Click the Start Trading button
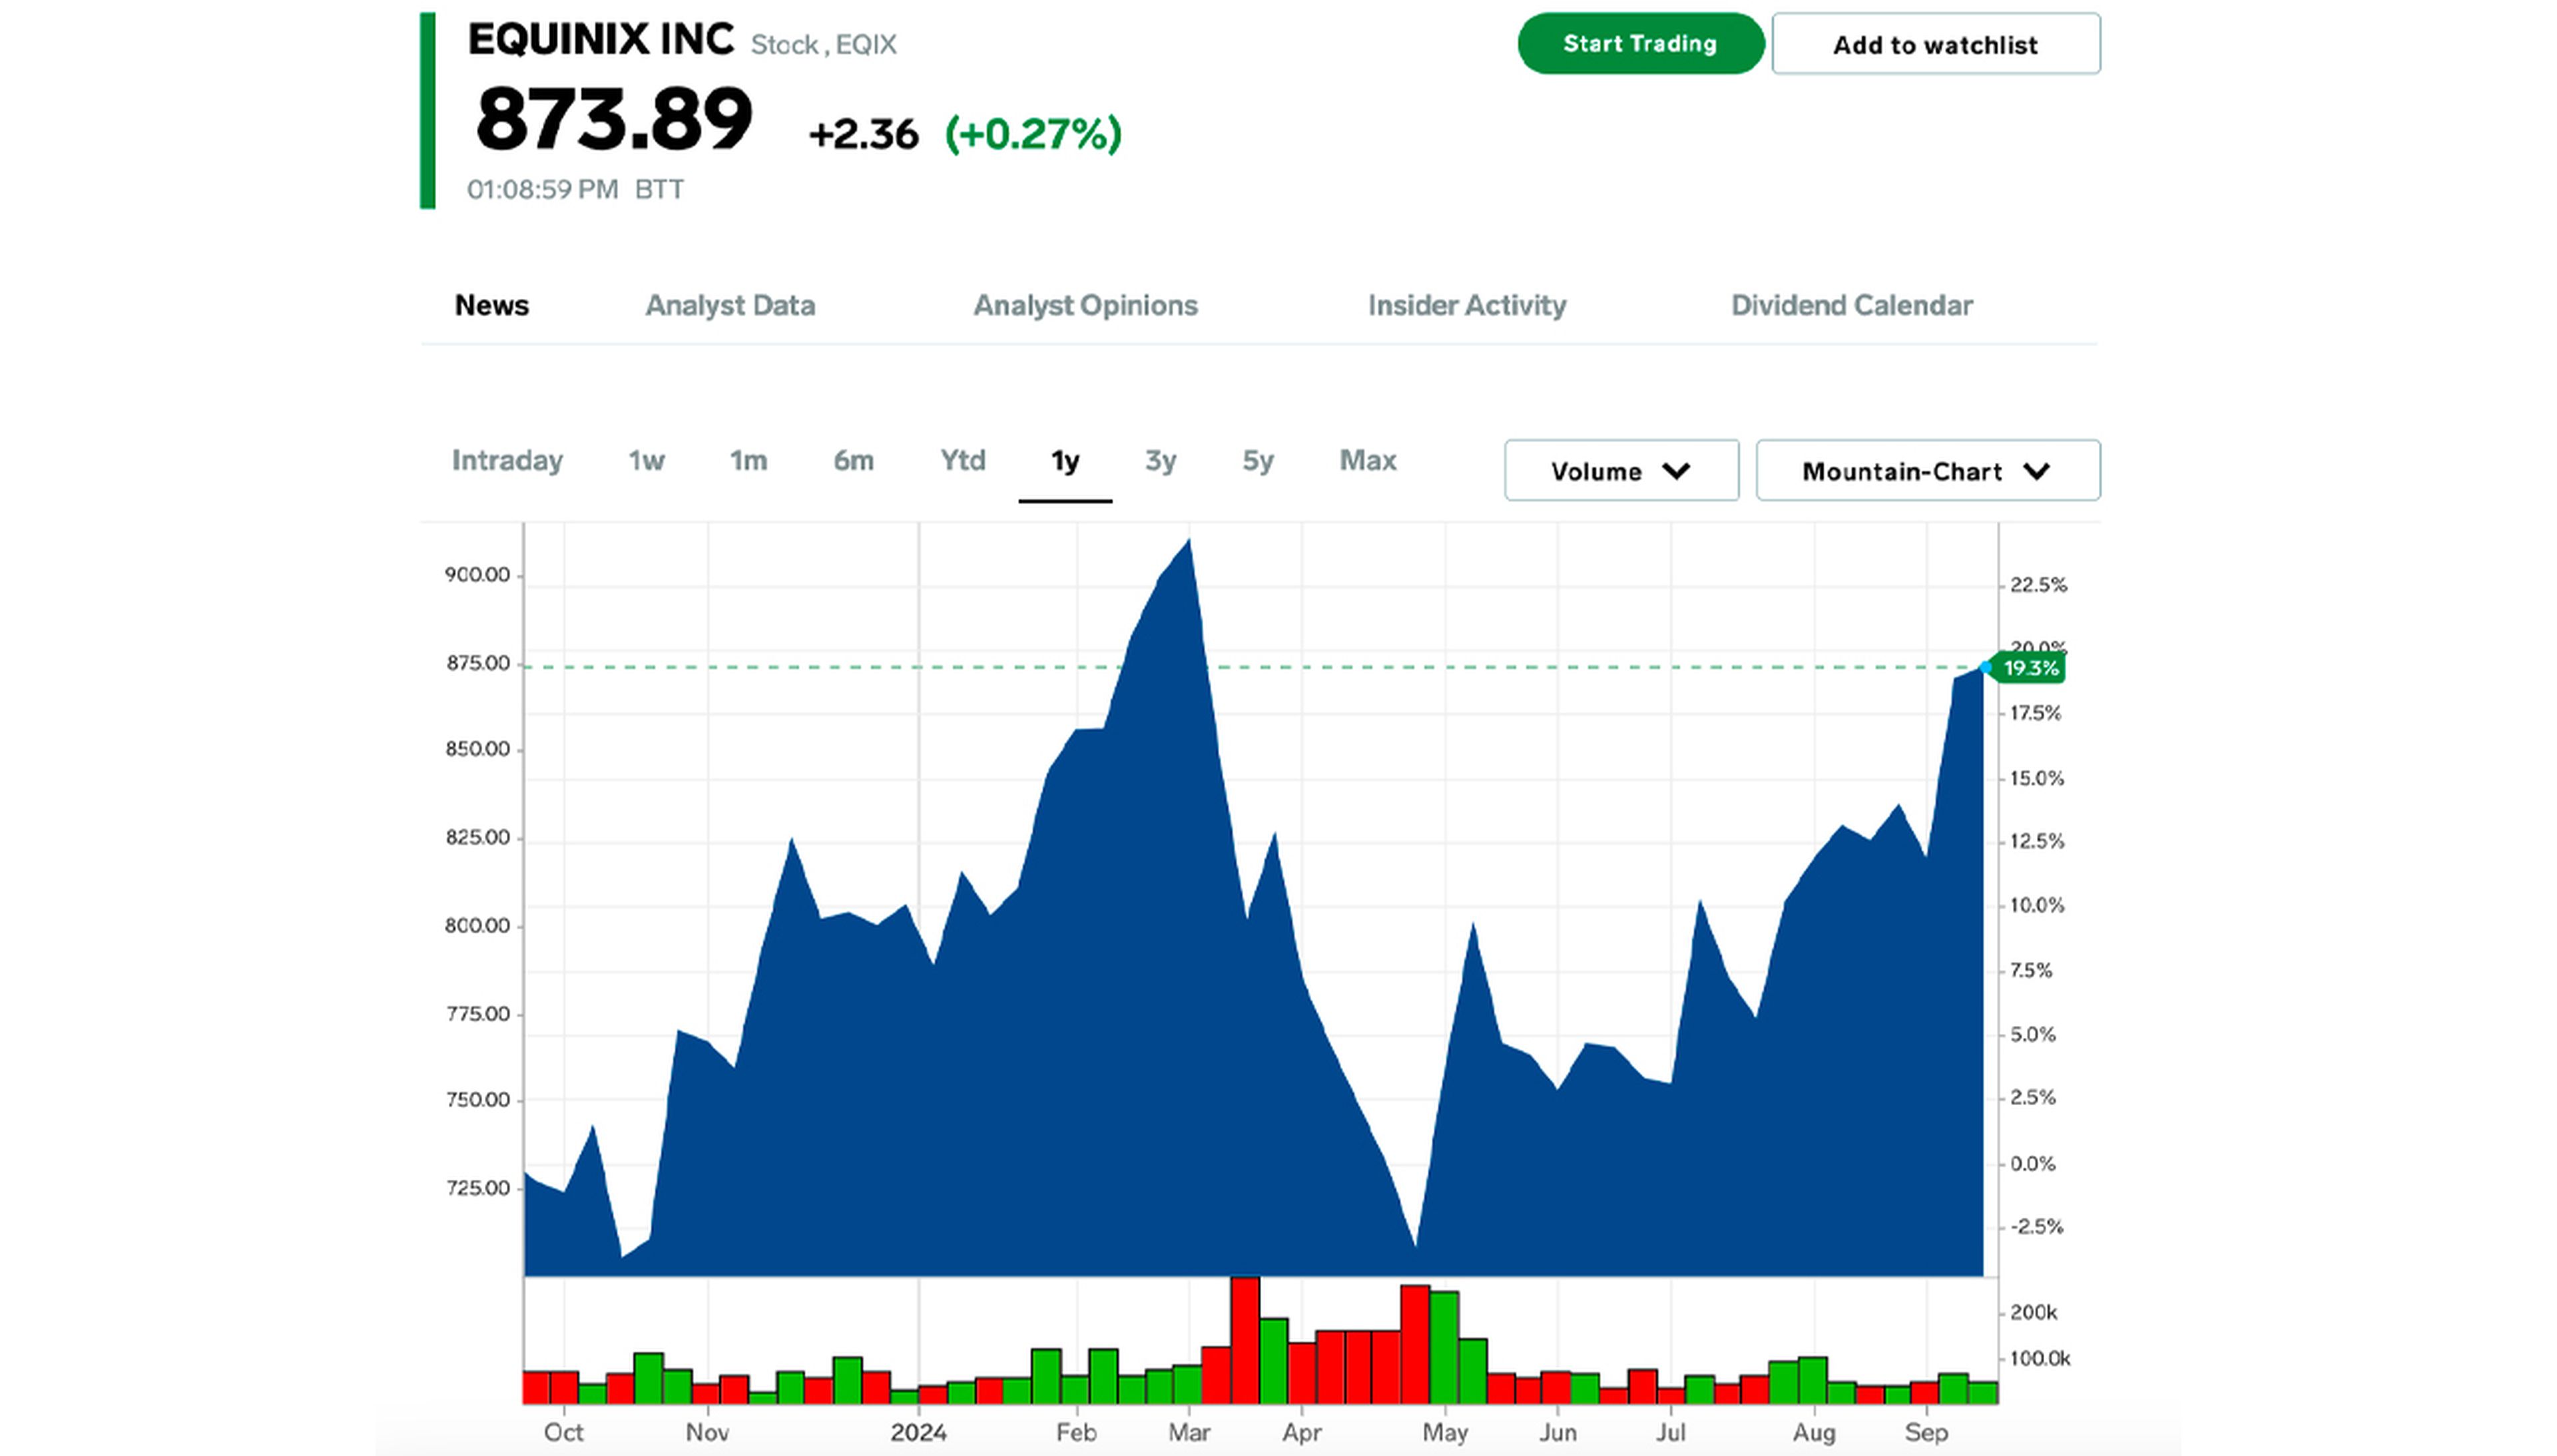2557x1456 pixels. (1640, 44)
